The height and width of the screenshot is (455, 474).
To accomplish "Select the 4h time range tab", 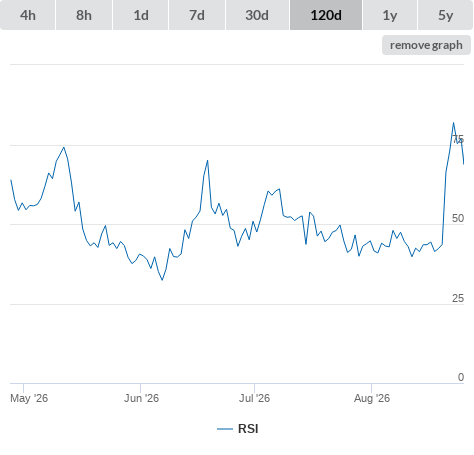I will coord(28,15).
